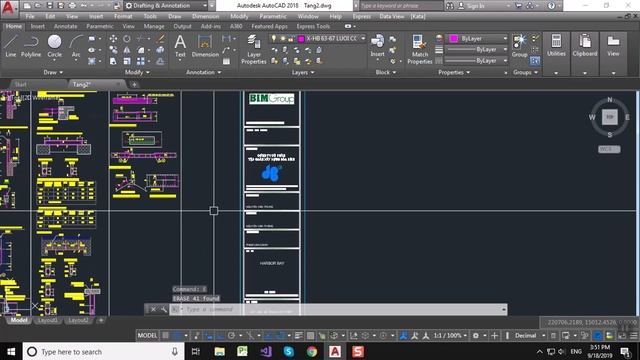Switch to the Layout1 tab

(48, 320)
